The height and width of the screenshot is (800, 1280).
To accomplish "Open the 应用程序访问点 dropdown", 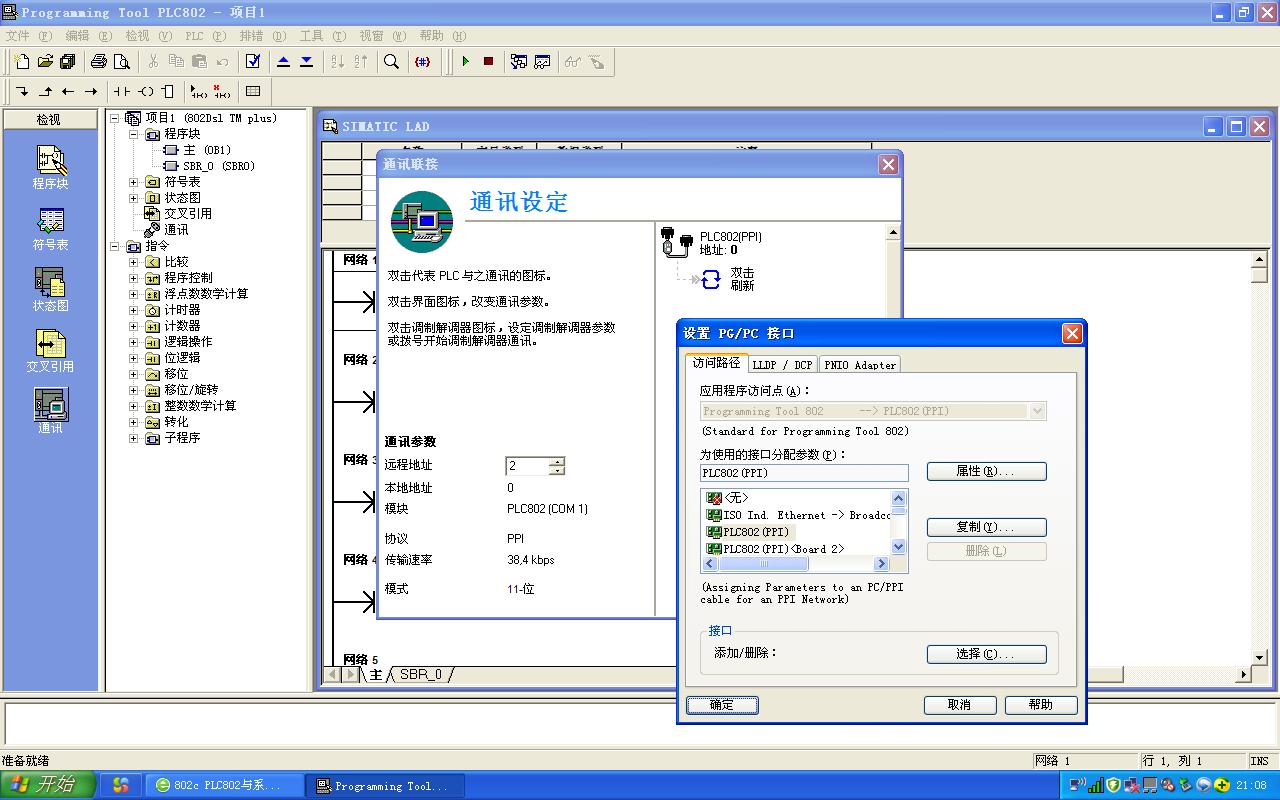I will [x=1037, y=411].
